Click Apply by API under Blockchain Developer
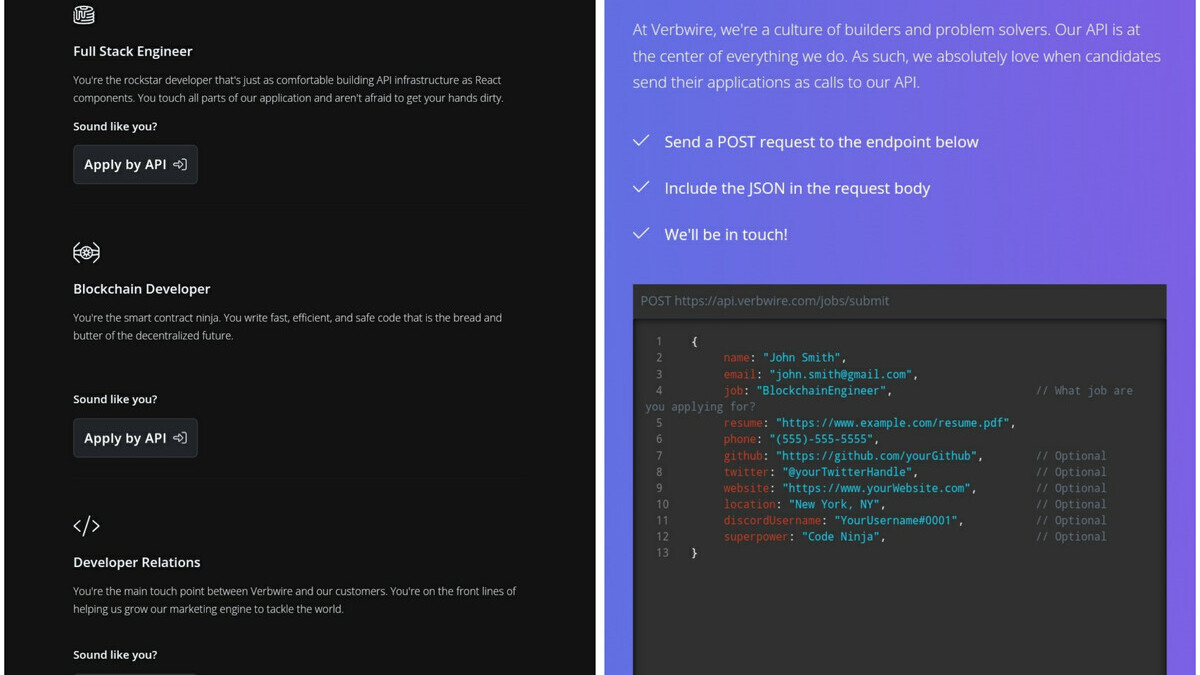Image resolution: width=1200 pixels, height=675 pixels. click(135, 438)
